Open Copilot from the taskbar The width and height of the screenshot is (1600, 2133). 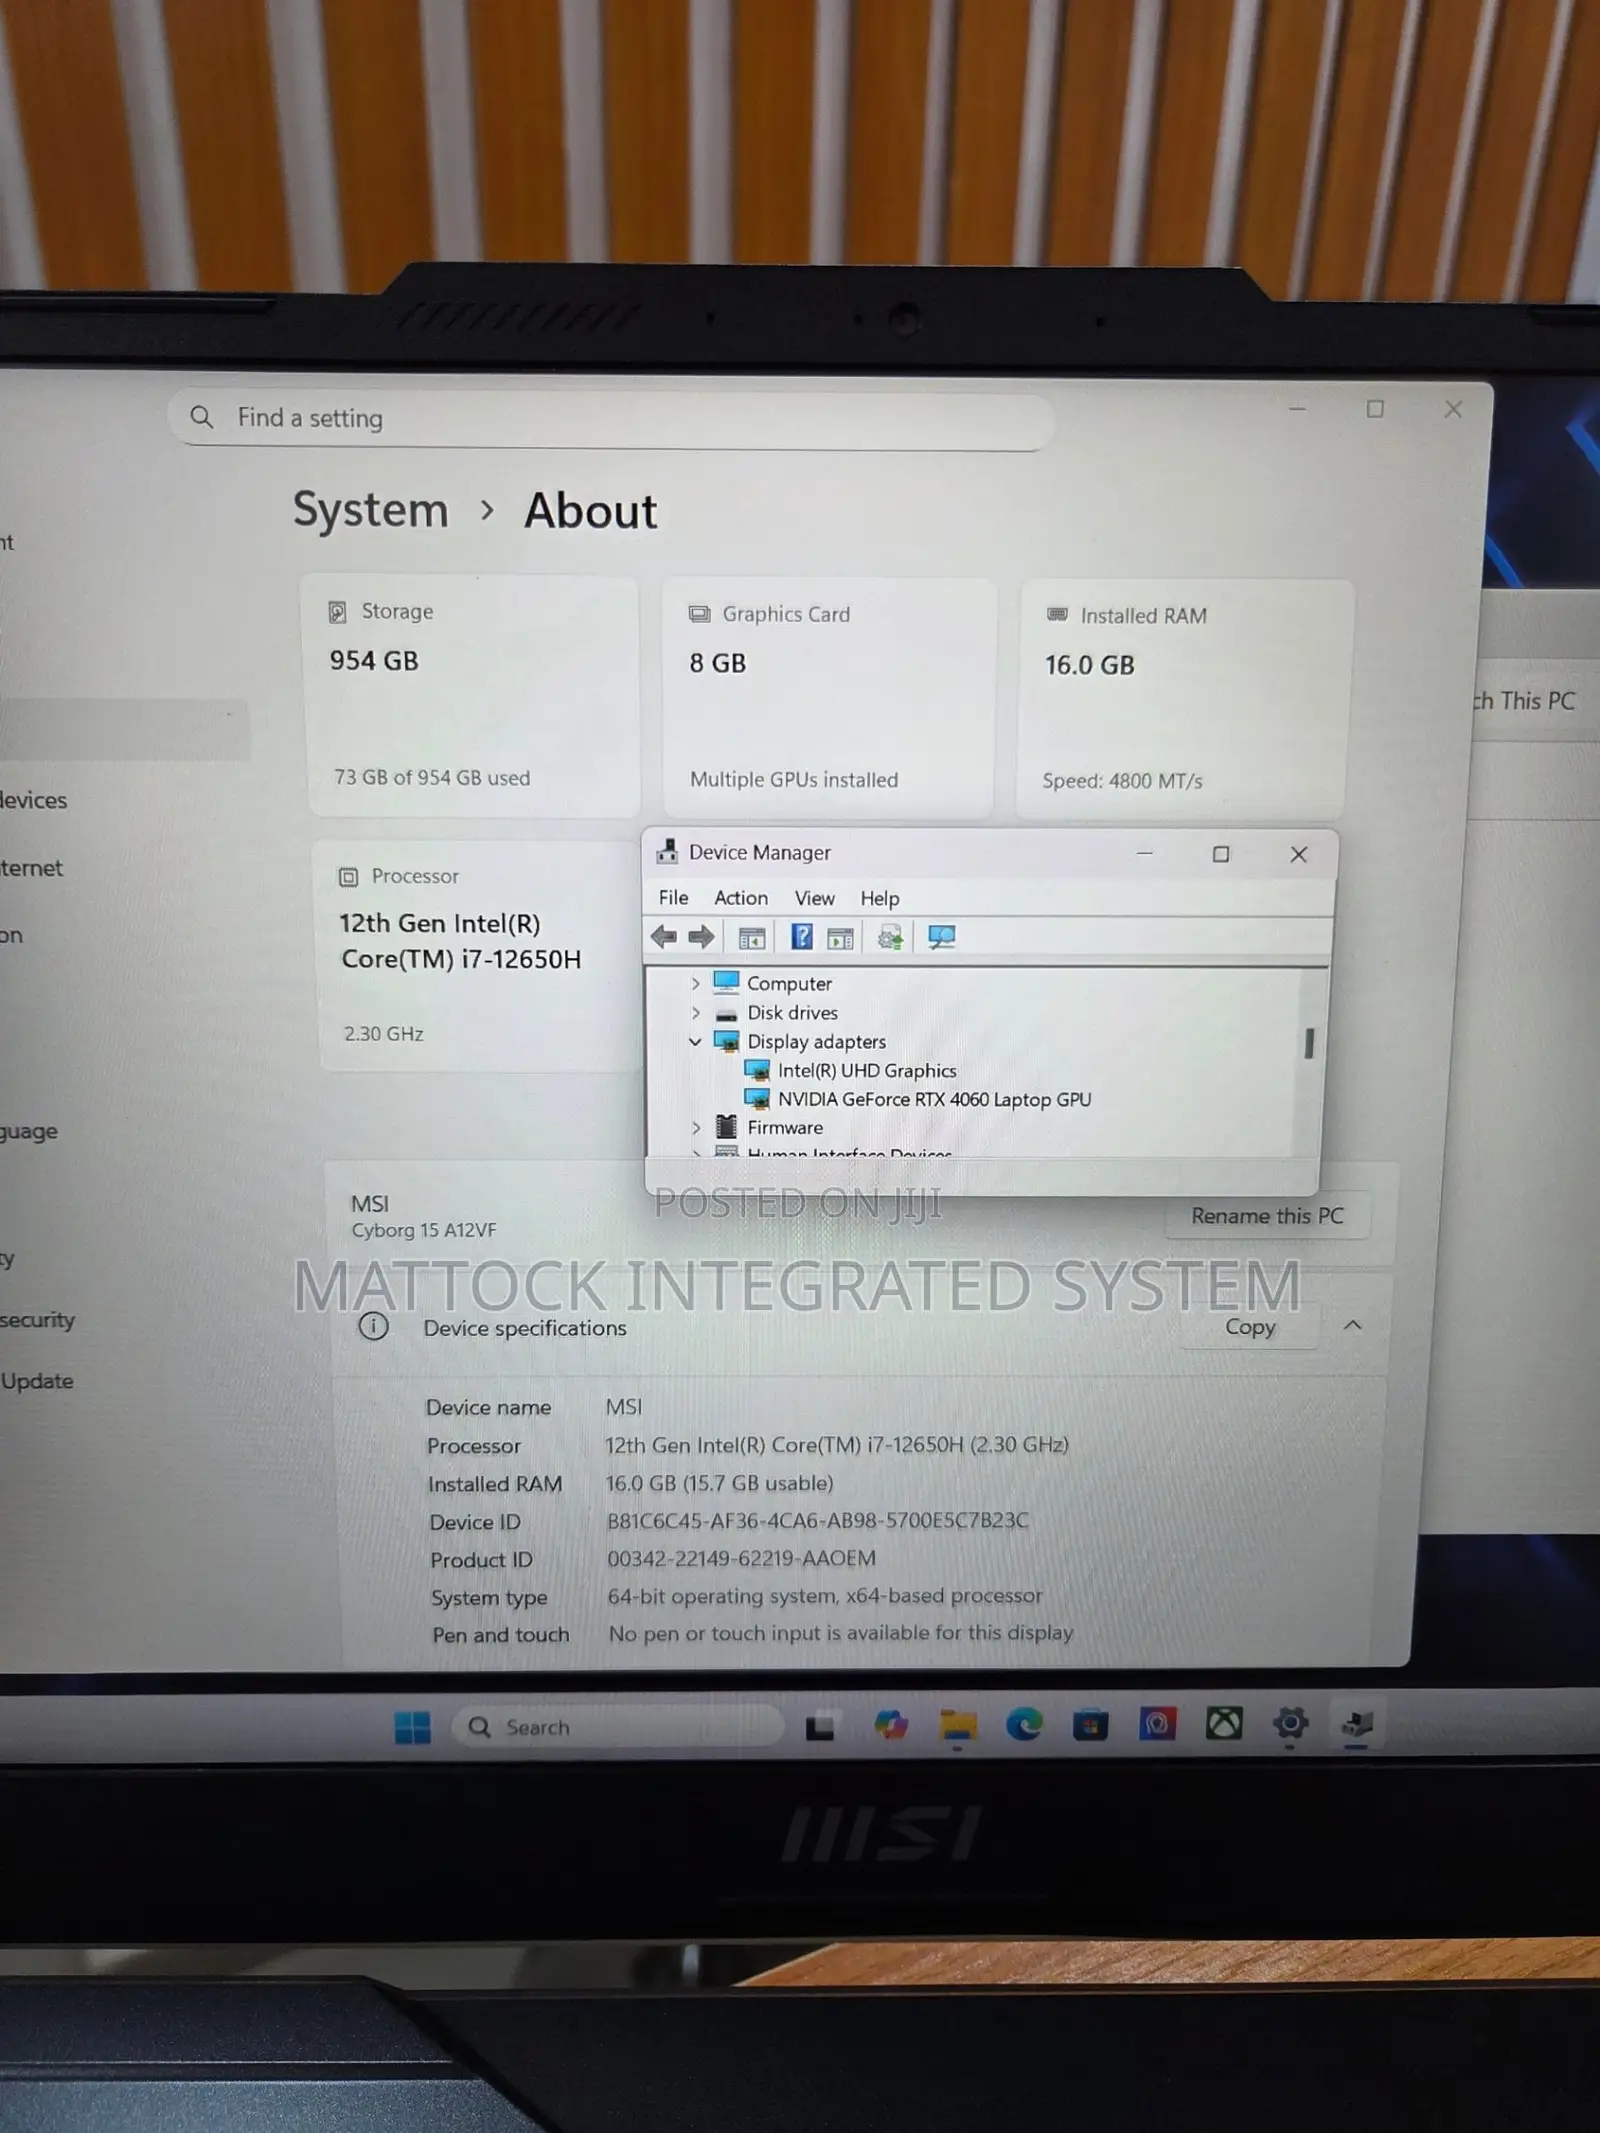(890, 1725)
